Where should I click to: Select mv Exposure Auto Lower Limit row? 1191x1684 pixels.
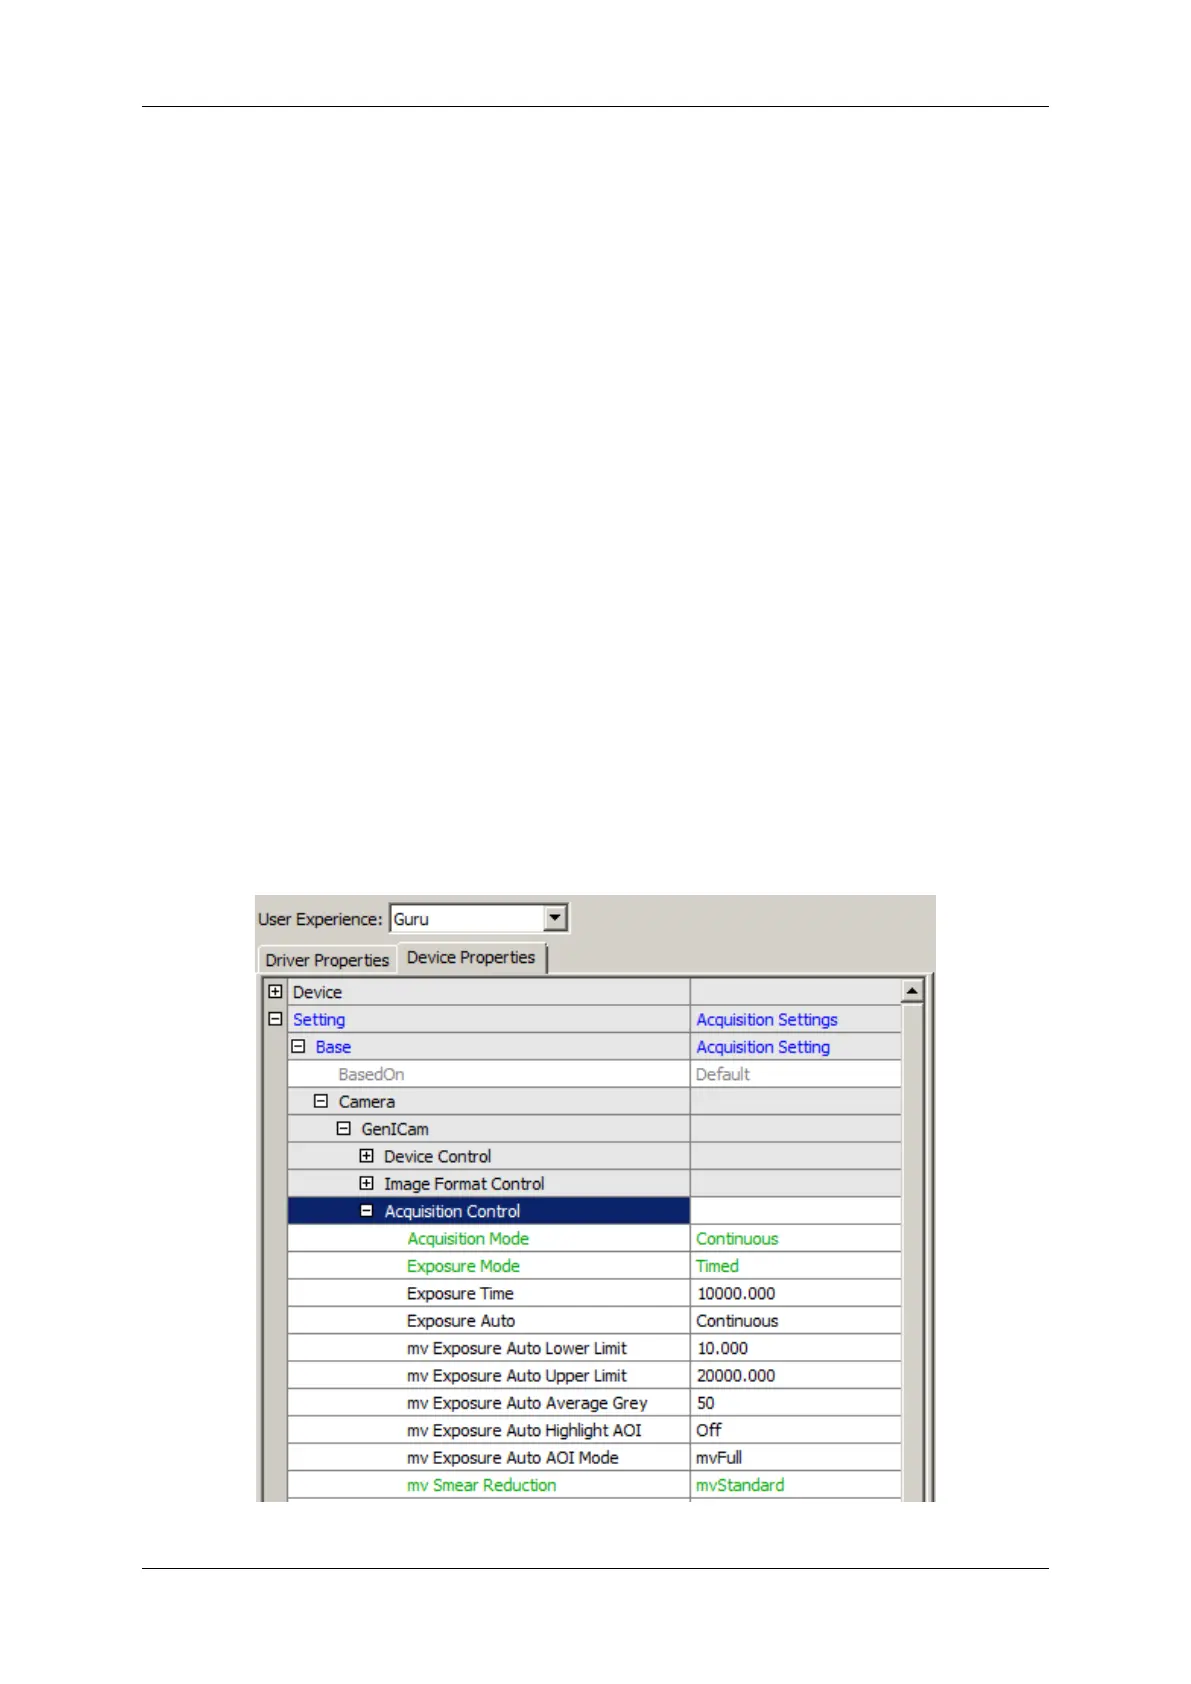pyautogui.click(x=594, y=1348)
